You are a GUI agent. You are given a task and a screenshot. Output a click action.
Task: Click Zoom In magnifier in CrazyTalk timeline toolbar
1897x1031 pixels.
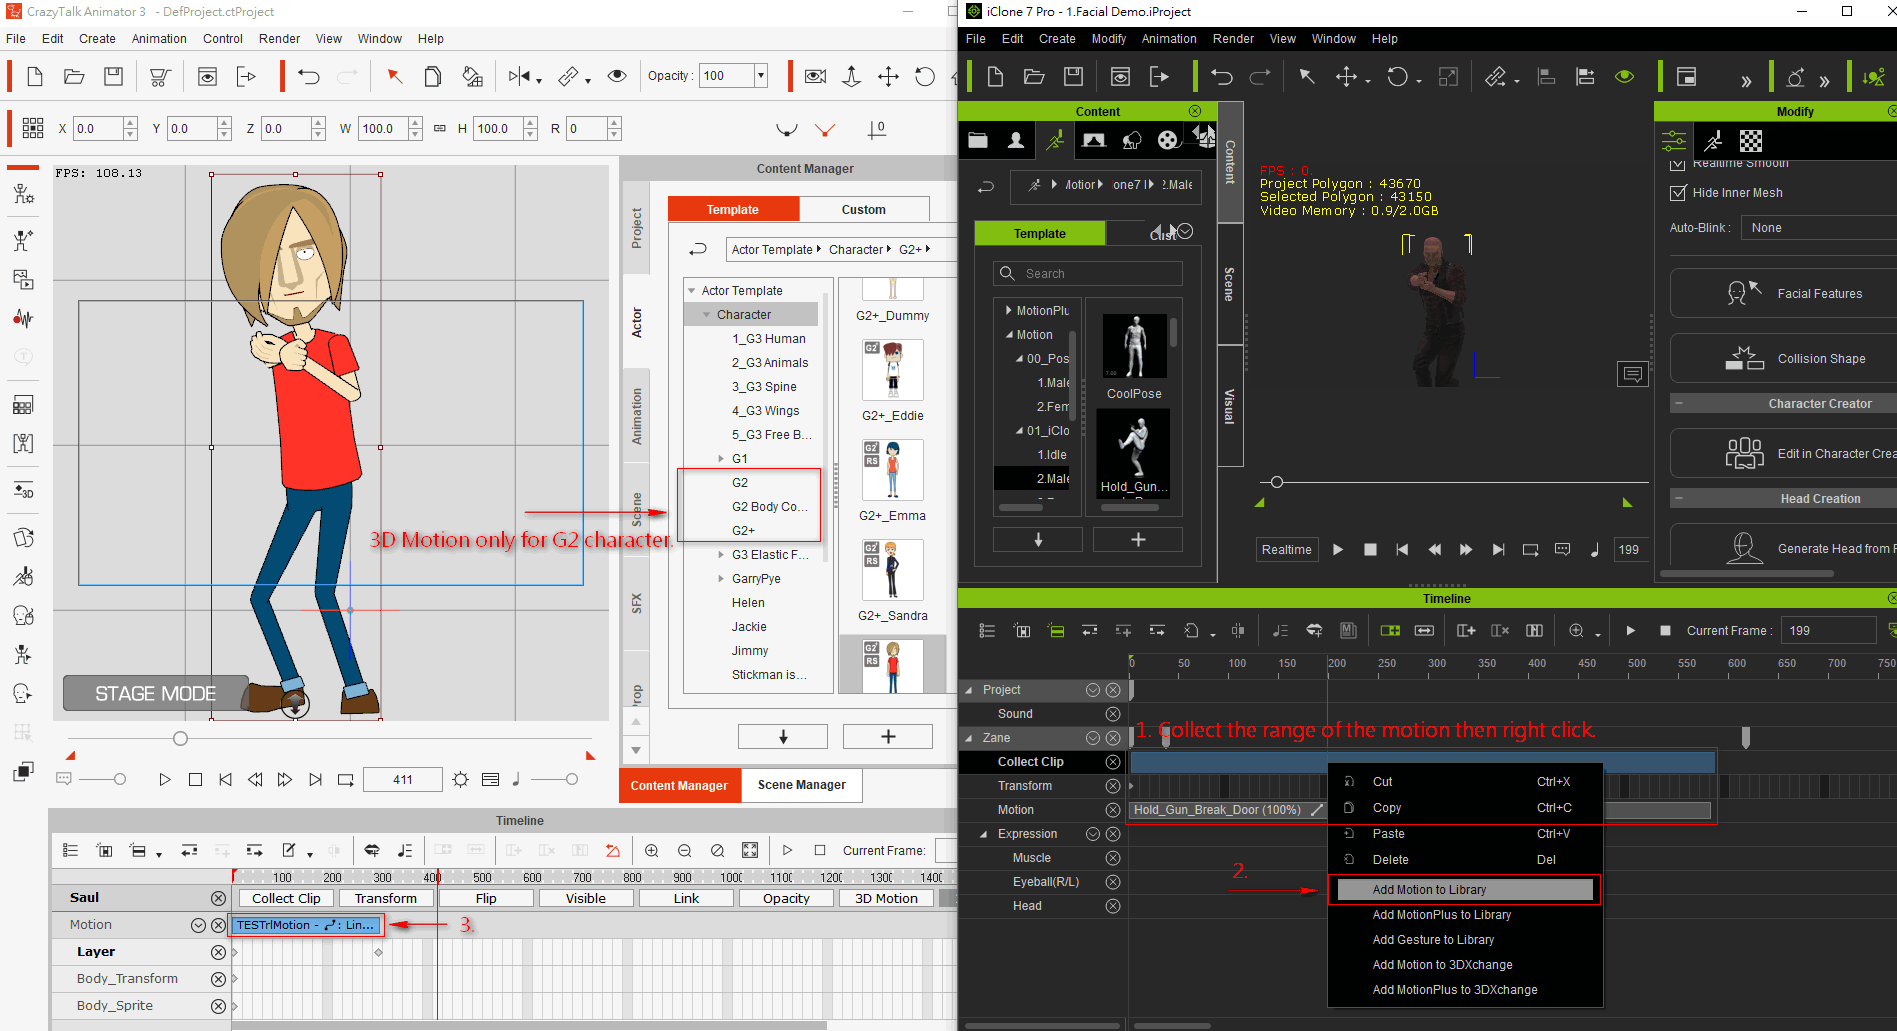pyautogui.click(x=651, y=850)
